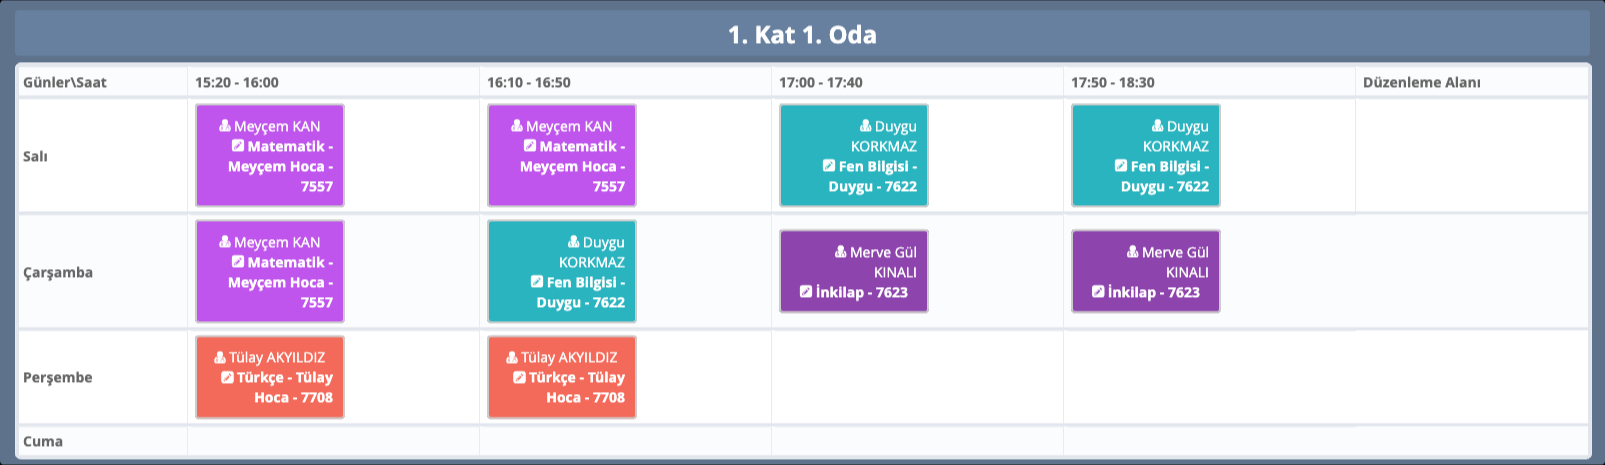
Task: Click teacher icon on Çarşamba 16:10 Duygu card
Action: coord(574,242)
